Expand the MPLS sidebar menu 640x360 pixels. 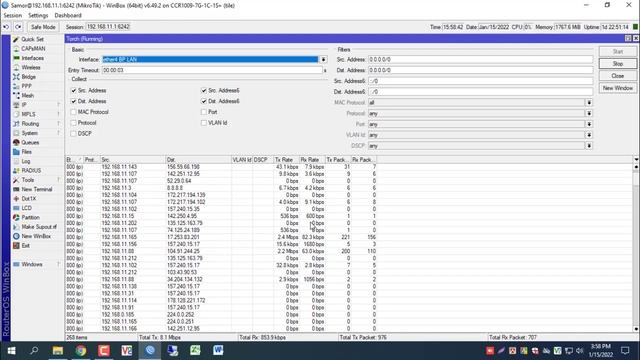pyautogui.click(x=37, y=114)
